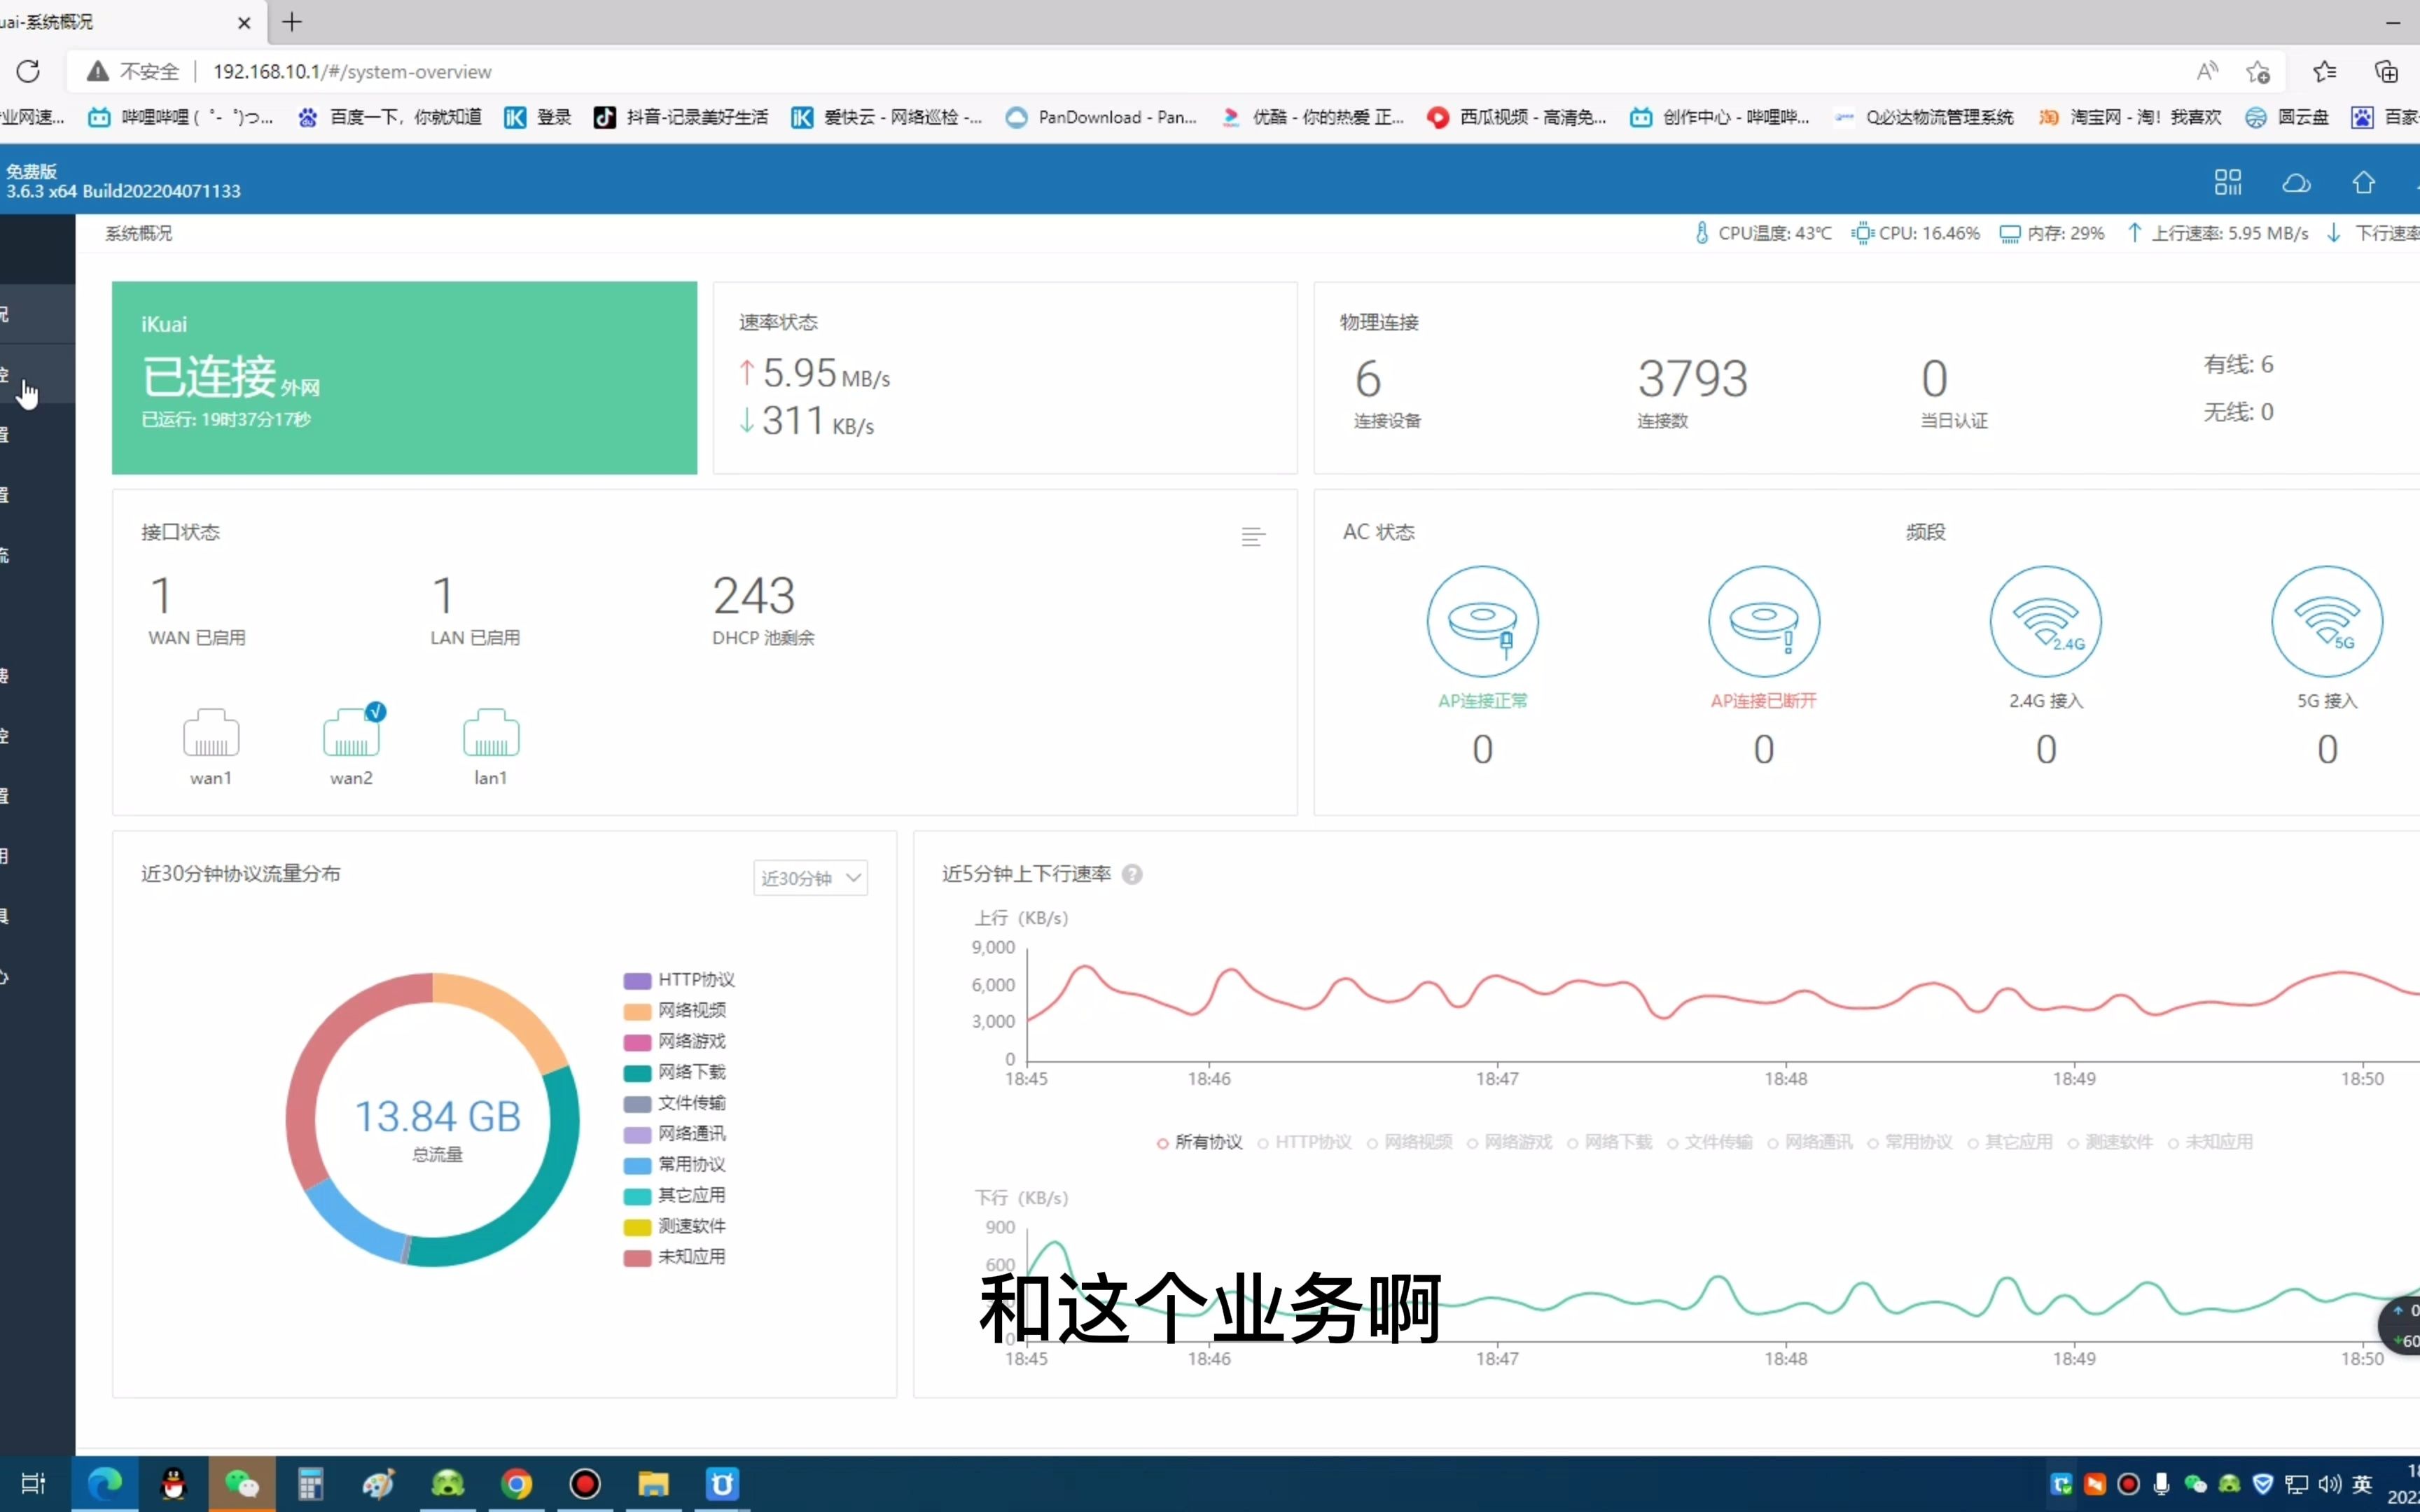Open WeChat from the Windows taskbar
The image size is (2420, 1512).
click(x=242, y=1483)
